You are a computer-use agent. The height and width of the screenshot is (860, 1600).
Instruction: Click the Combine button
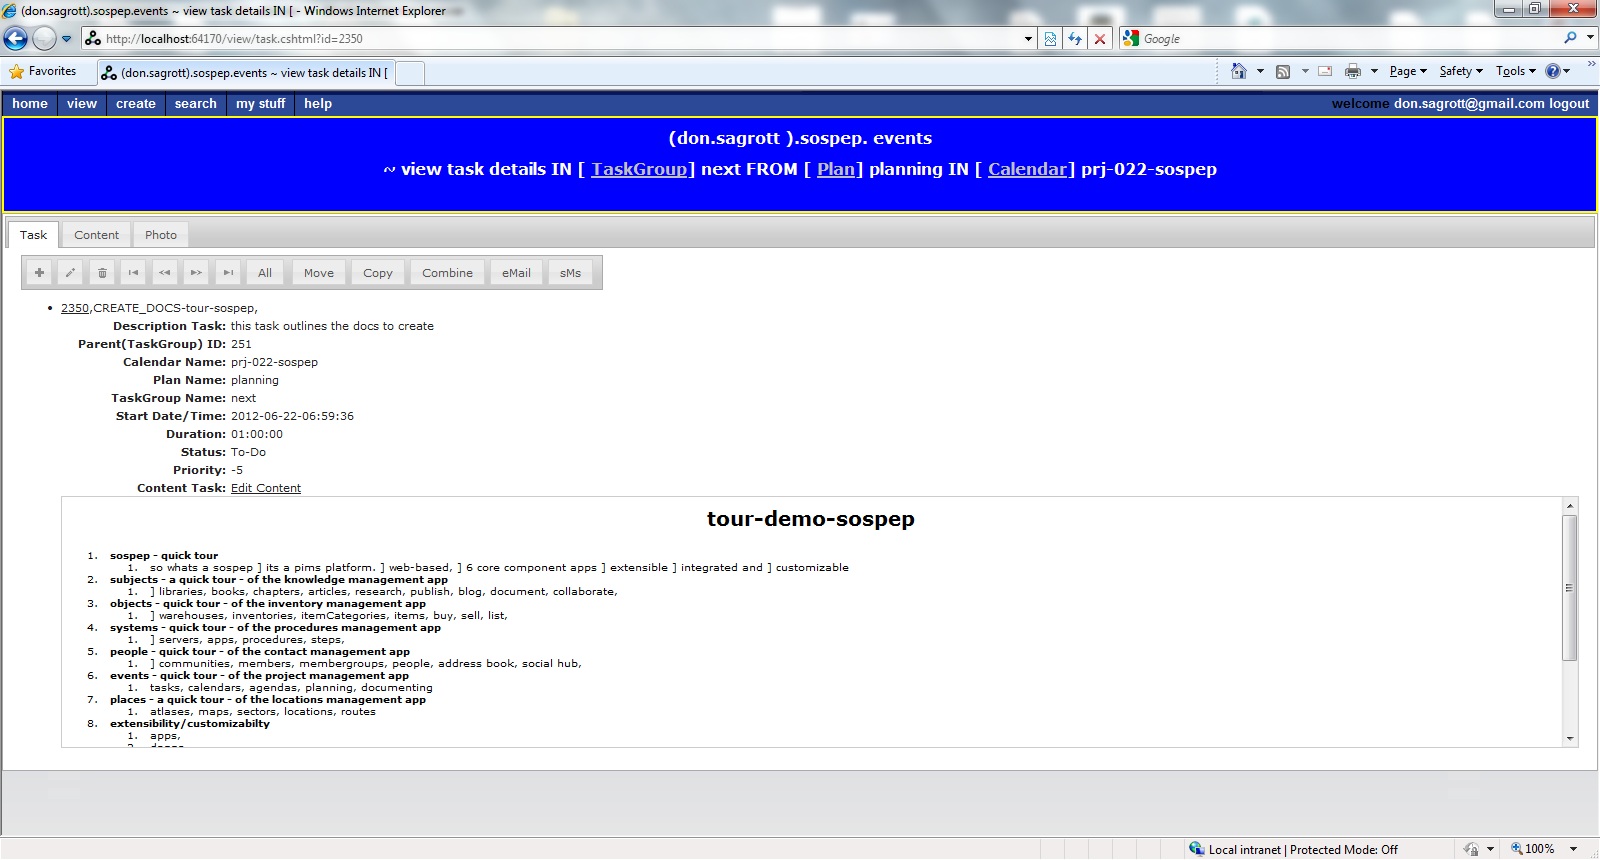447,272
